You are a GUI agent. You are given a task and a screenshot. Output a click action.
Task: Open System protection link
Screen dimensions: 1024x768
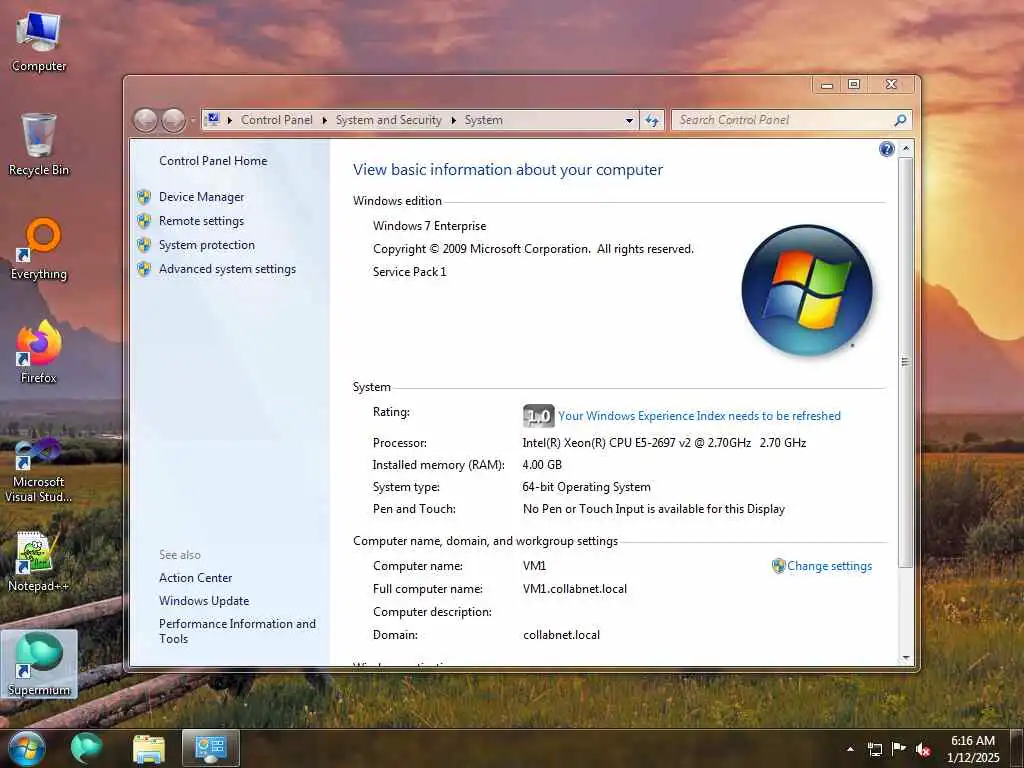(x=206, y=245)
